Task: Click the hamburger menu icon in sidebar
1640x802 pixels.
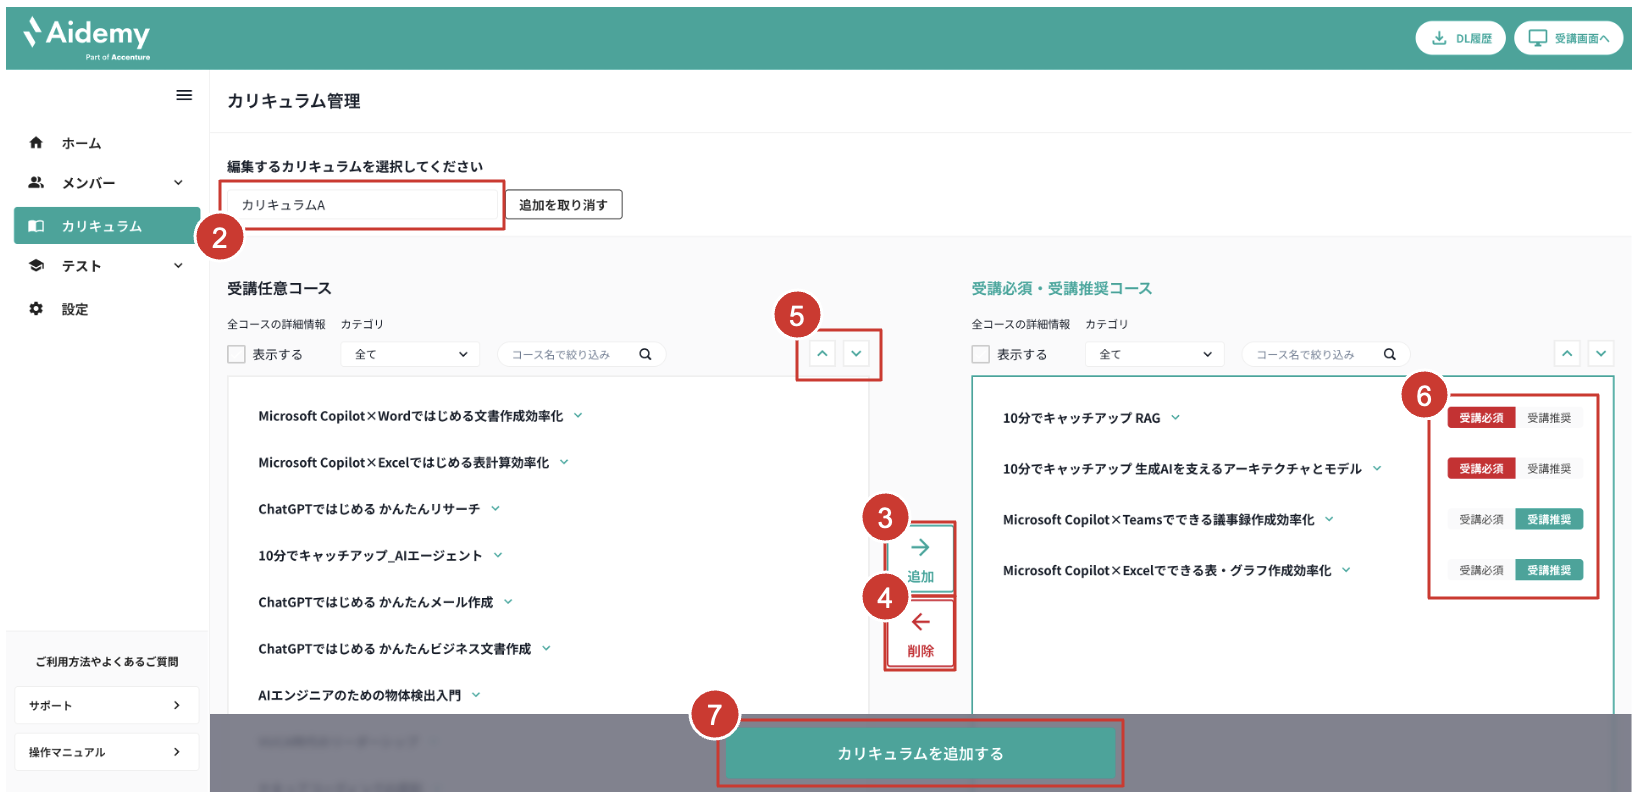Action: pos(184,95)
